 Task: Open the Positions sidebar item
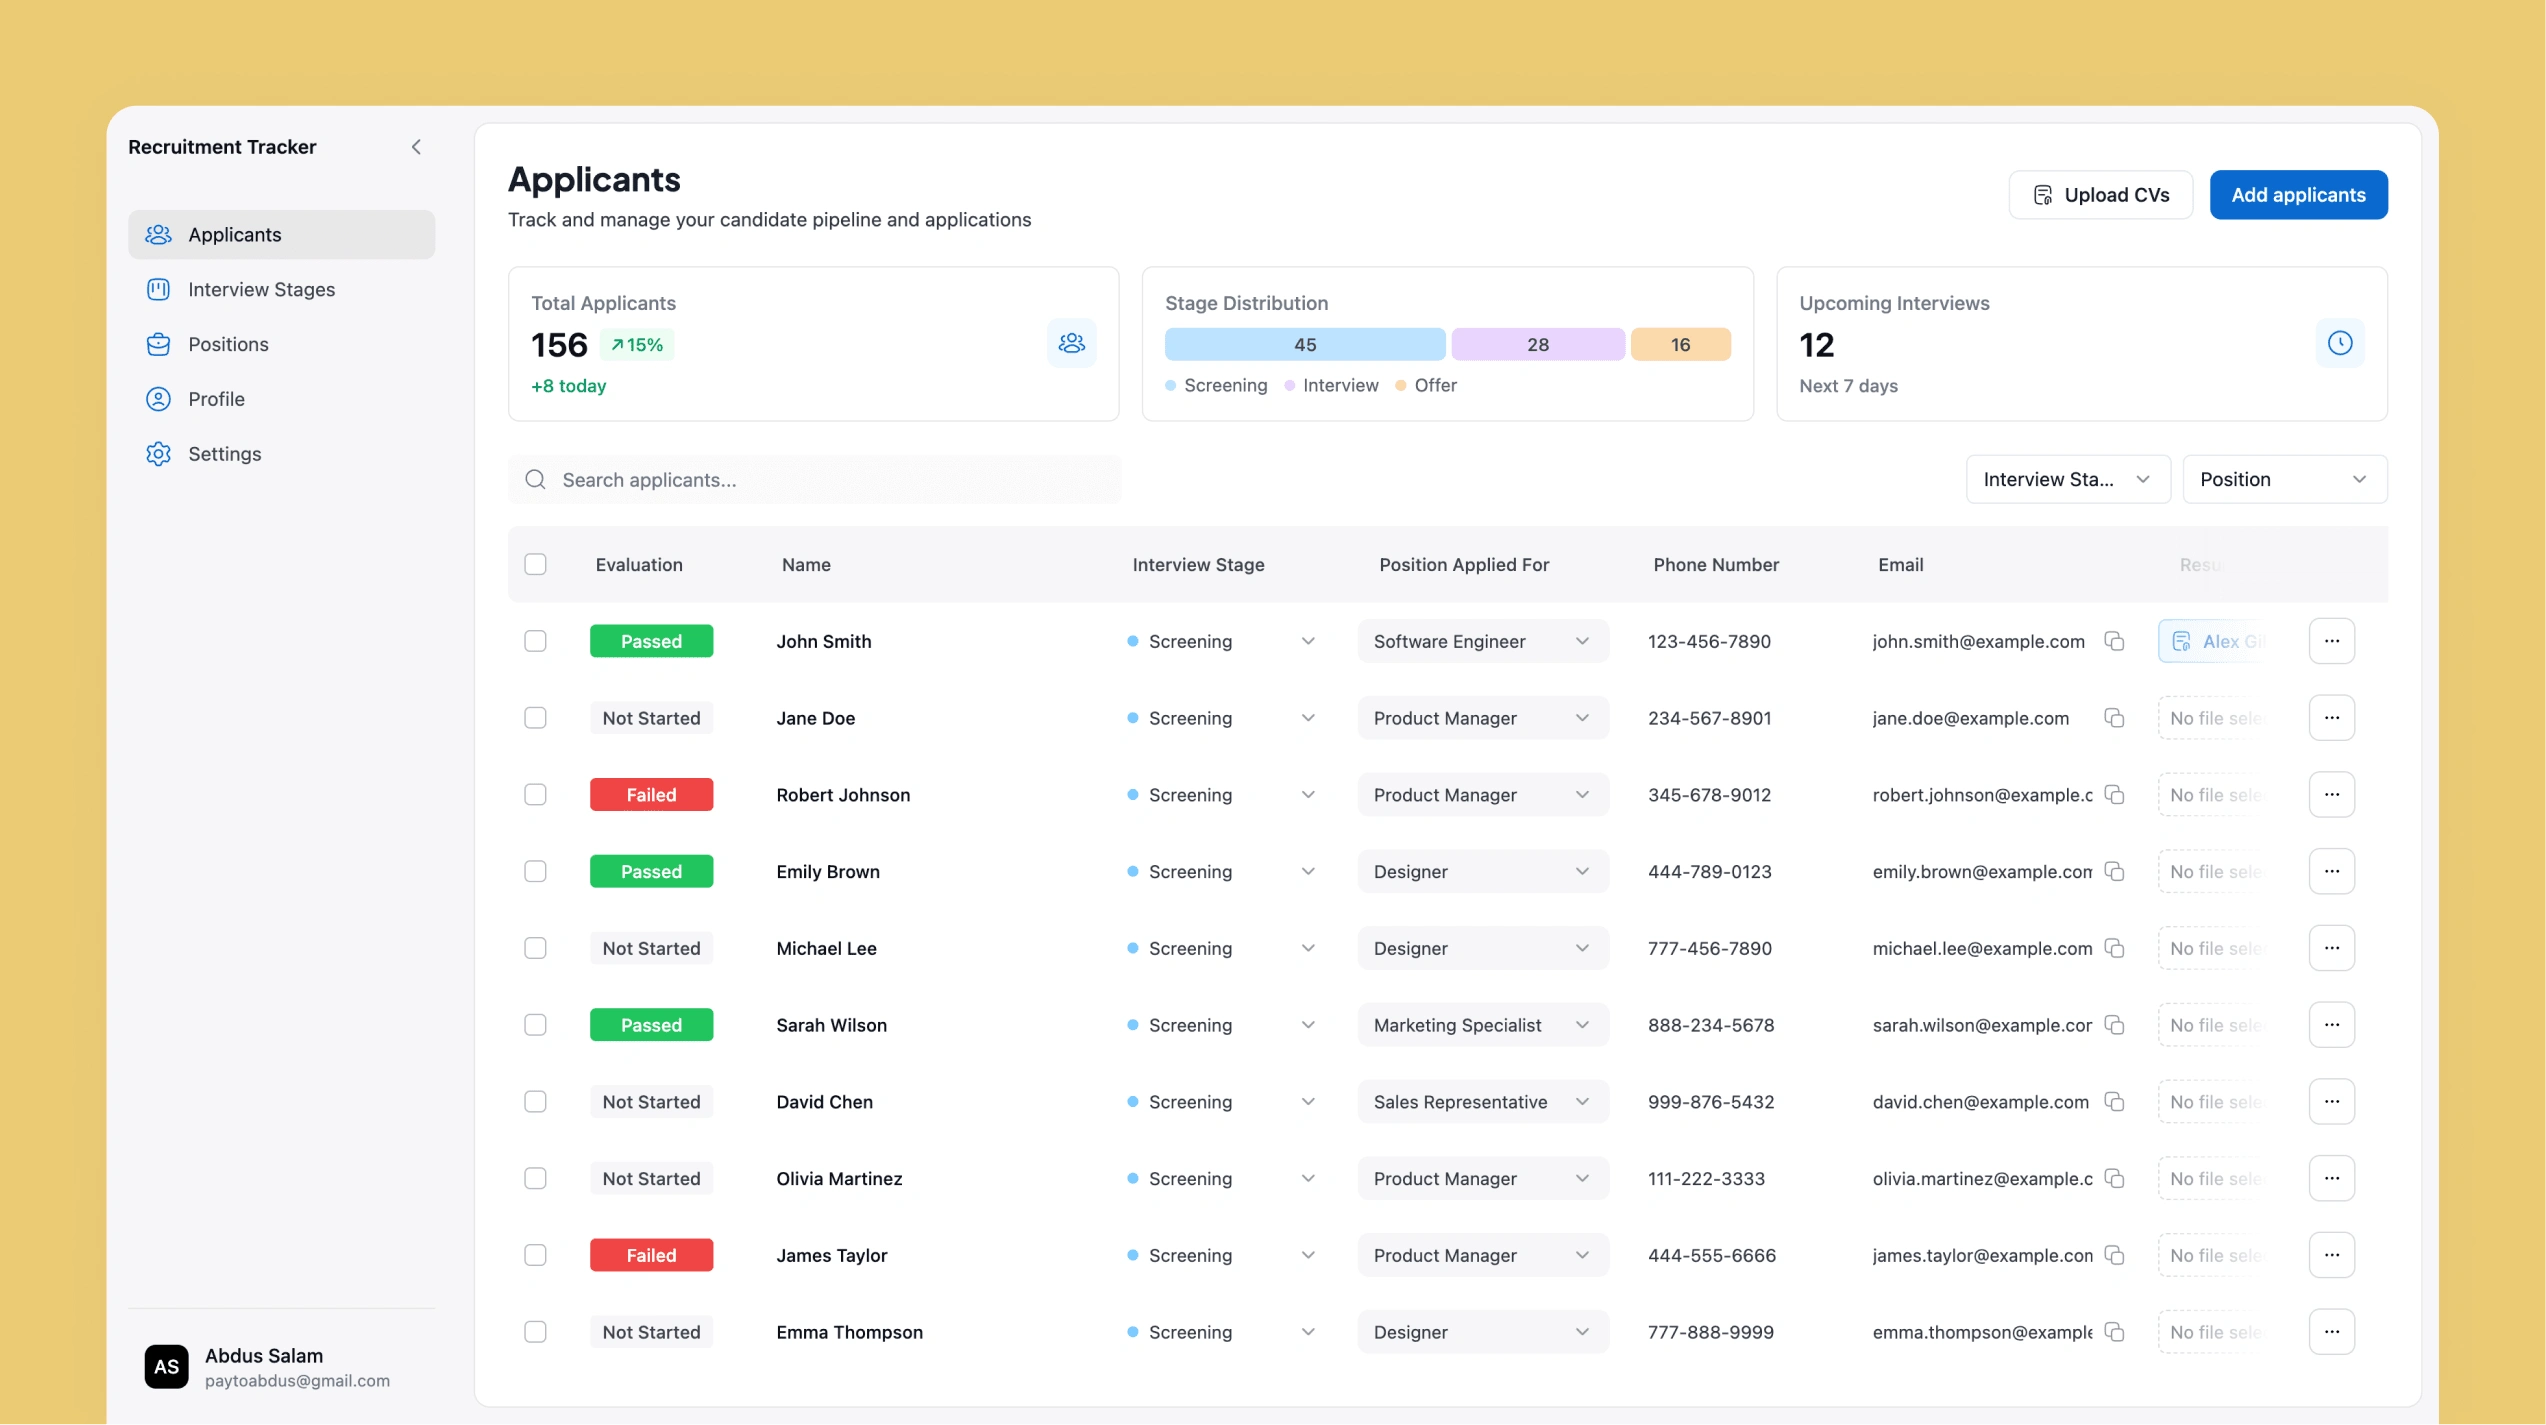tap(228, 344)
